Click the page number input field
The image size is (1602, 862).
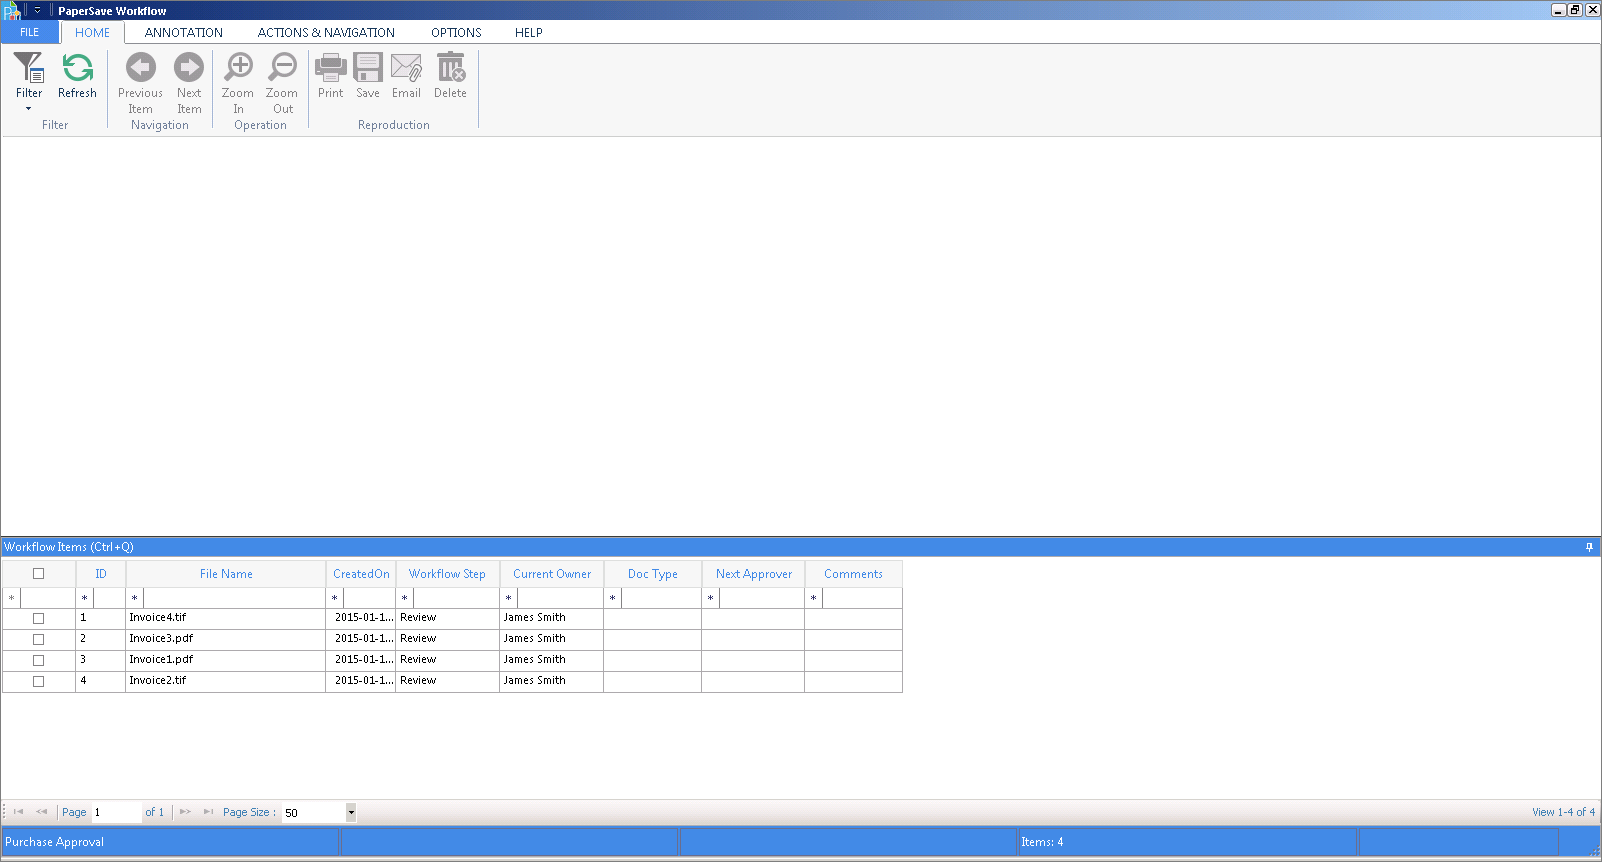click(x=116, y=813)
